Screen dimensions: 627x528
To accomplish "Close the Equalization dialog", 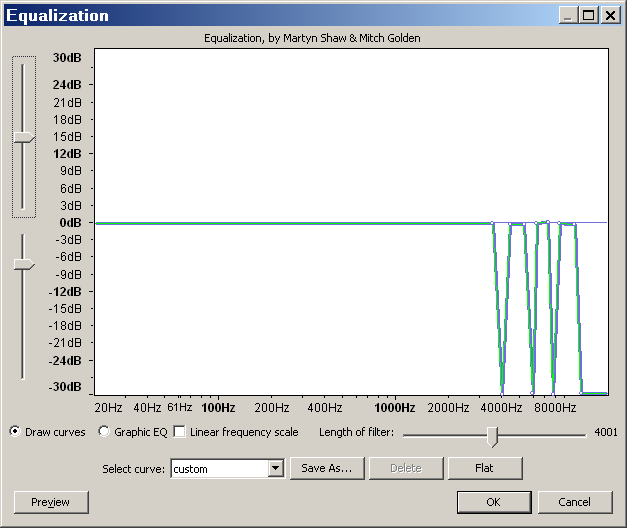I will [x=610, y=16].
